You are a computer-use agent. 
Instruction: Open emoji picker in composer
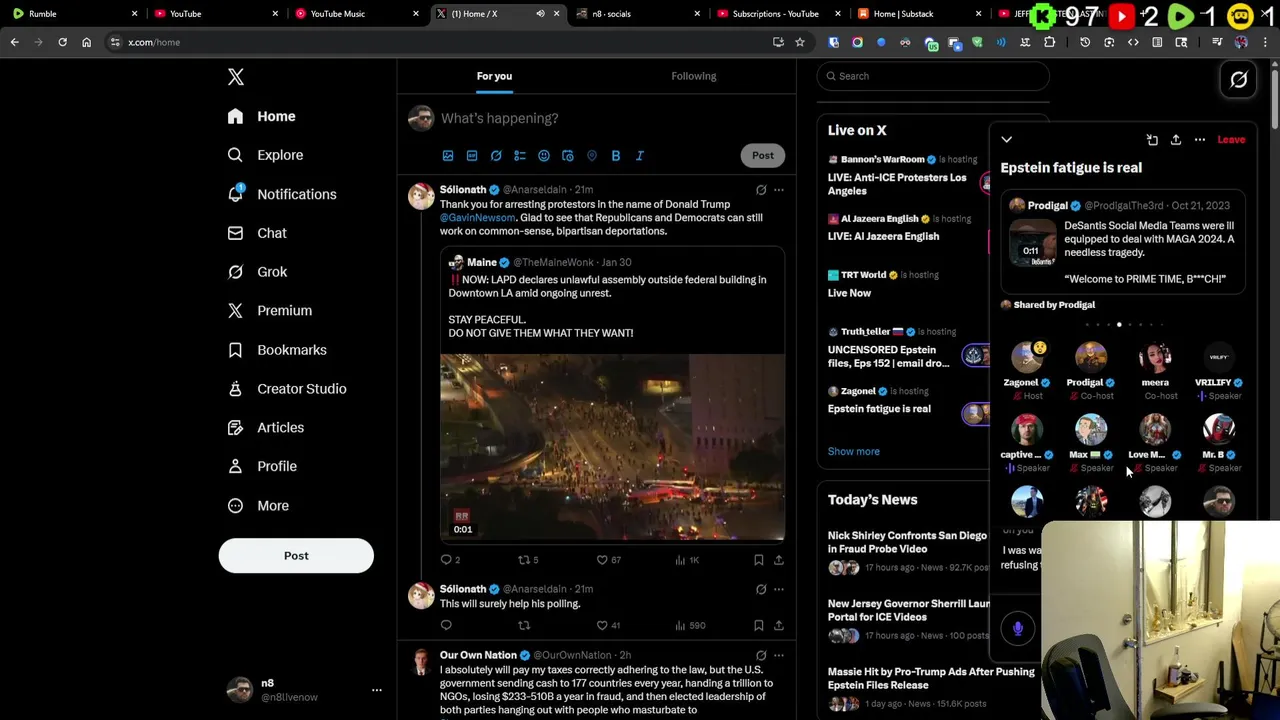click(544, 156)
